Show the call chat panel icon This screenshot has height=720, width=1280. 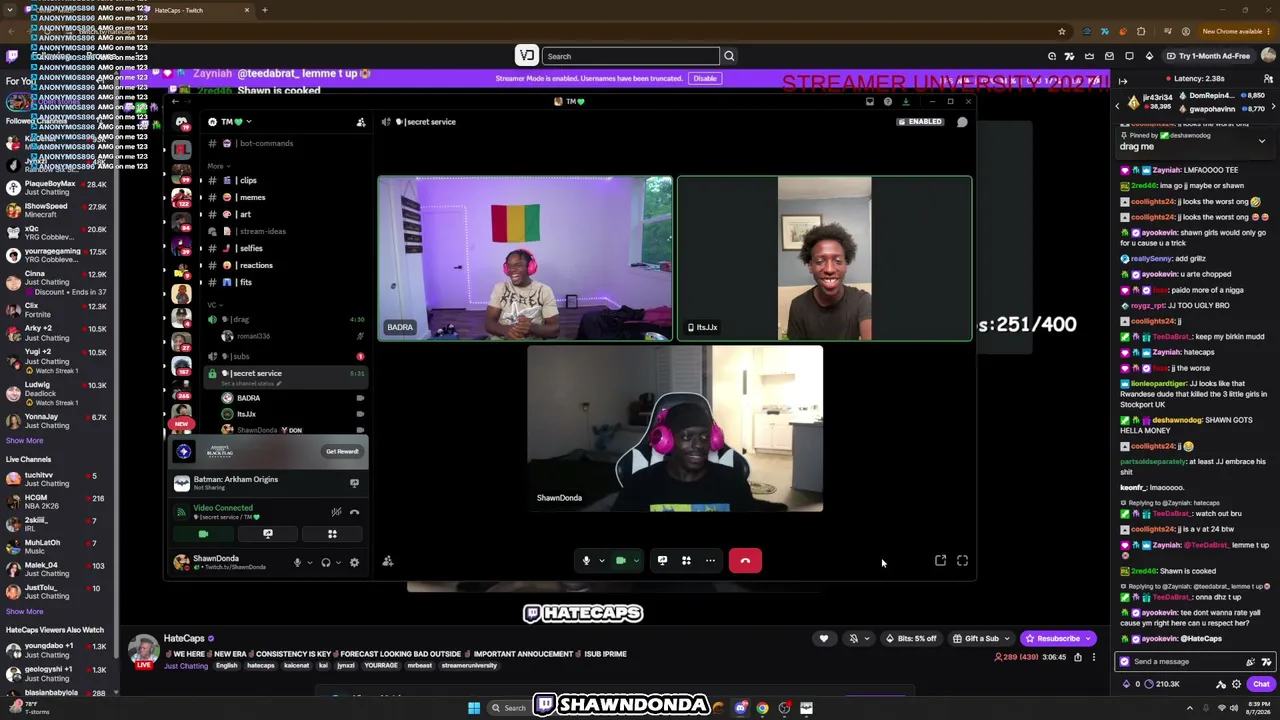coord(962,122)
